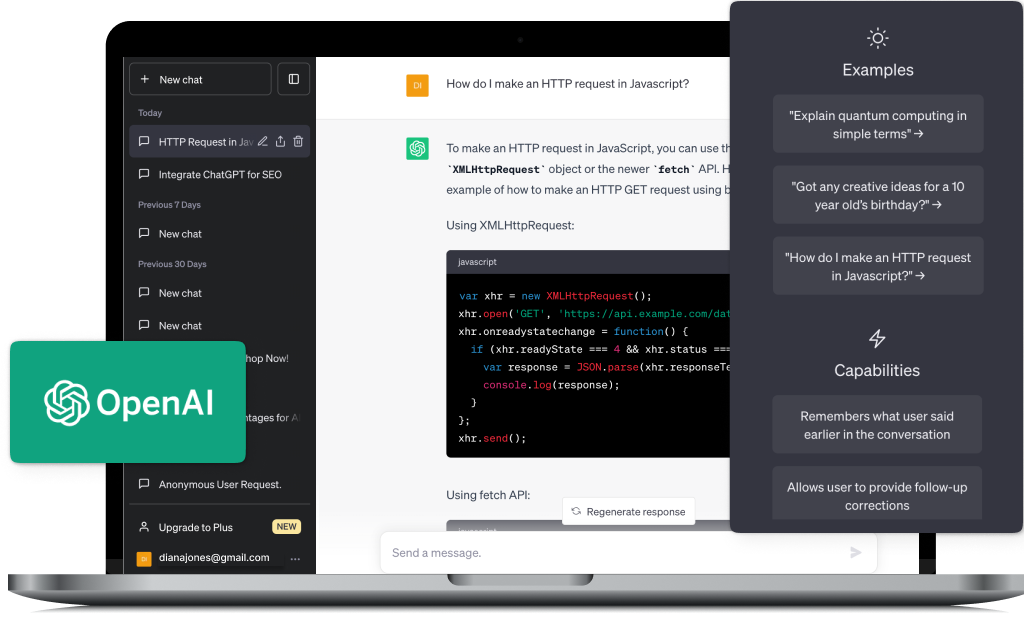
Task: Click the DI avatar beside the email
Action: [x=144, y=559]
